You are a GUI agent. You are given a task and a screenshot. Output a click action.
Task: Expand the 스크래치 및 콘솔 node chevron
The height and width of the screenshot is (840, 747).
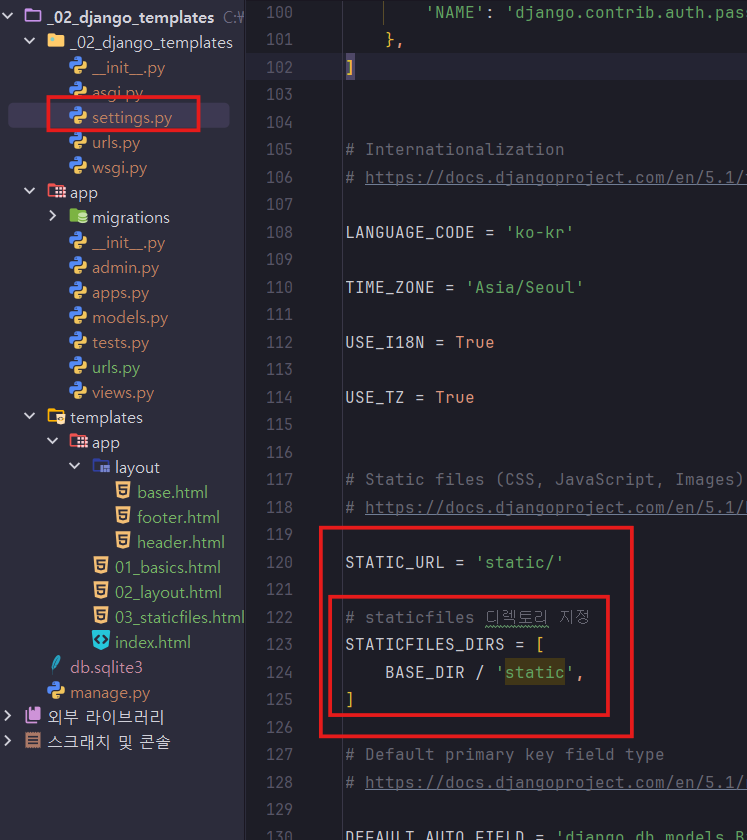(x=8, y=740)
